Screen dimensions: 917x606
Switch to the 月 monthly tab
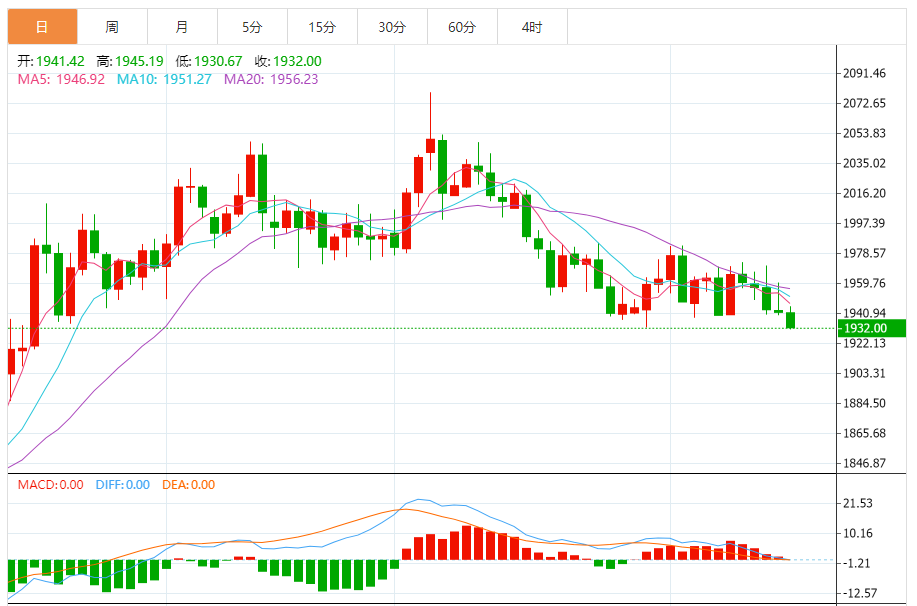[182, 27]
